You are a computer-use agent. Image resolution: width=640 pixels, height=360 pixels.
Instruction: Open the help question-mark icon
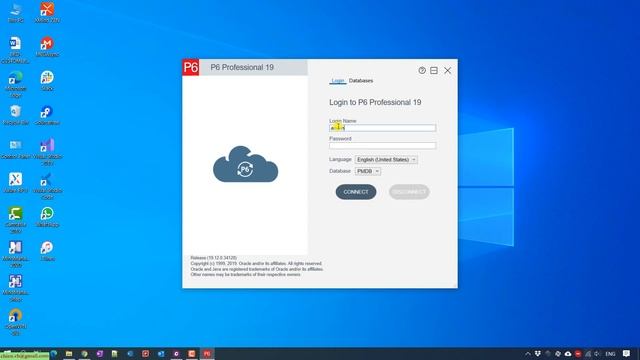pyautogui.click(x=422, y=71)
